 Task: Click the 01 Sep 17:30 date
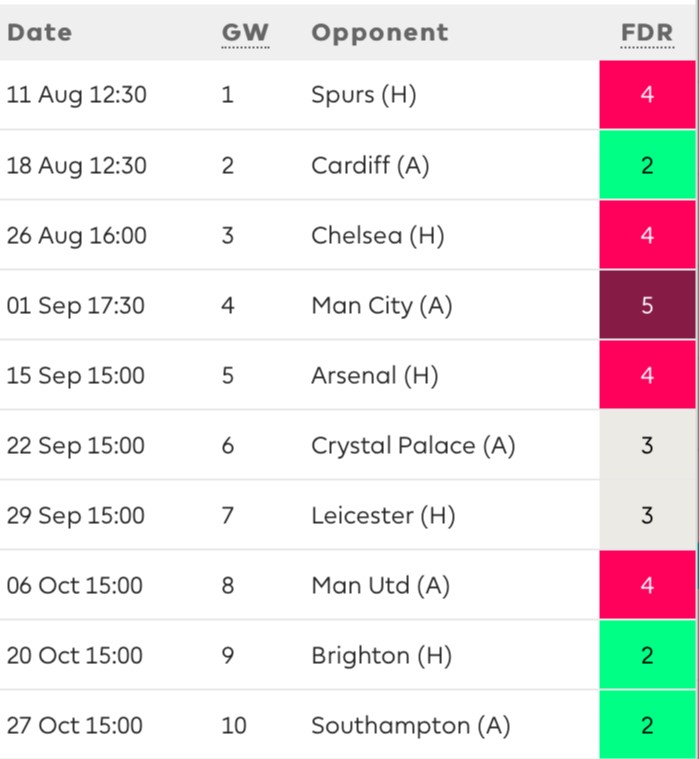point(76,306)
